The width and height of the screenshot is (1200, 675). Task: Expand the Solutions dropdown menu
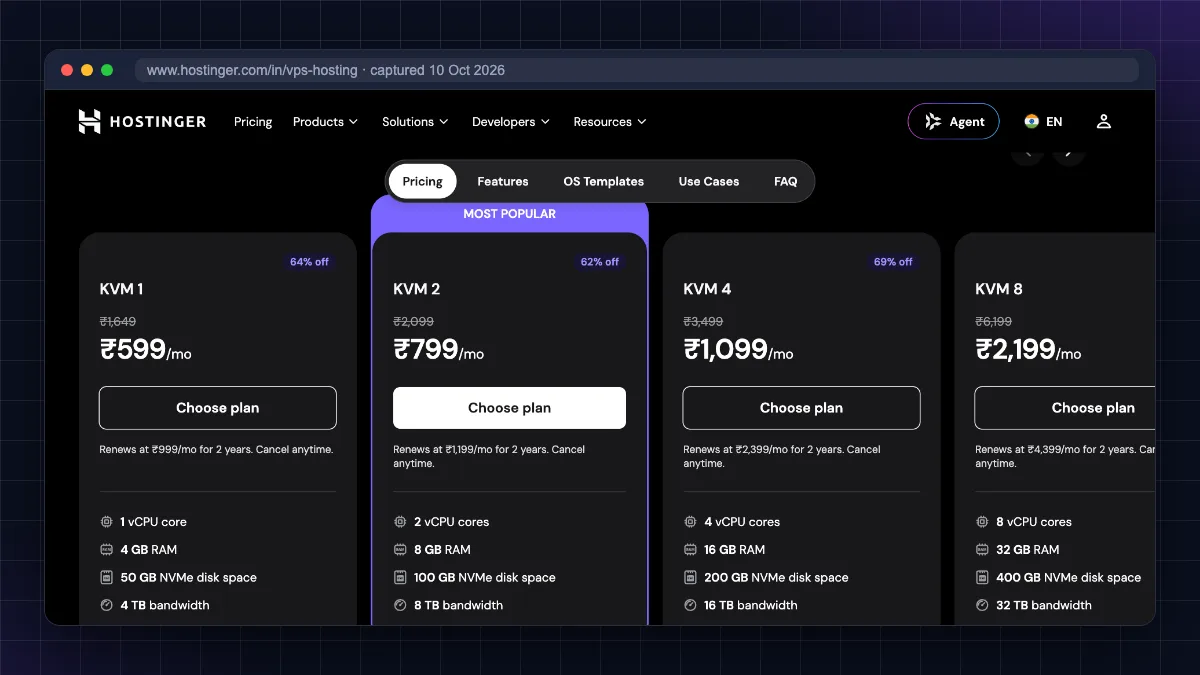tap(415, 122)
